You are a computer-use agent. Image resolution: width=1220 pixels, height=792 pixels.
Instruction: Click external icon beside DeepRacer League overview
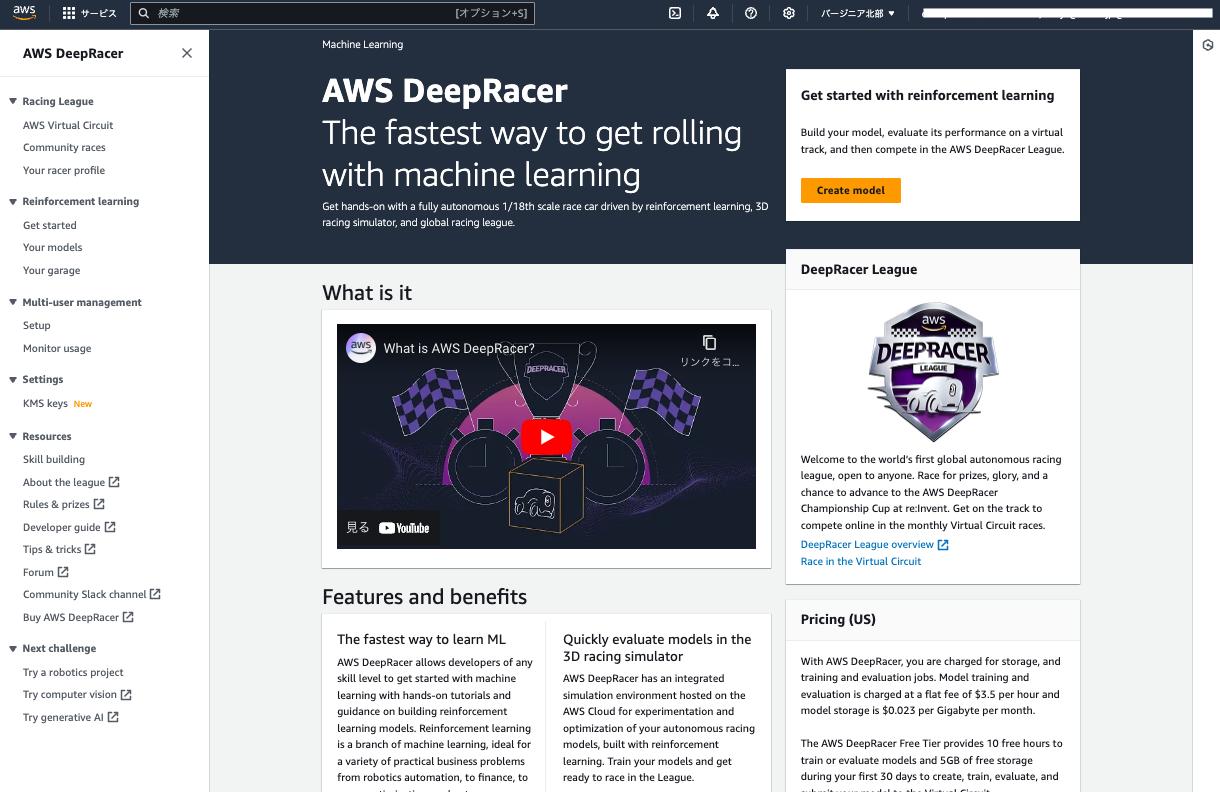point(943,545)
